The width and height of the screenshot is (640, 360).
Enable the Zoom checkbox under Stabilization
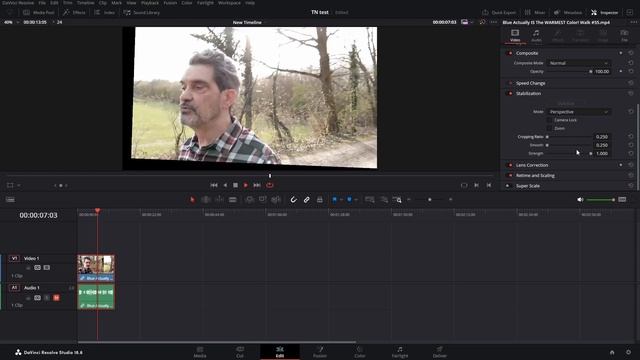[x=549, y=128]
